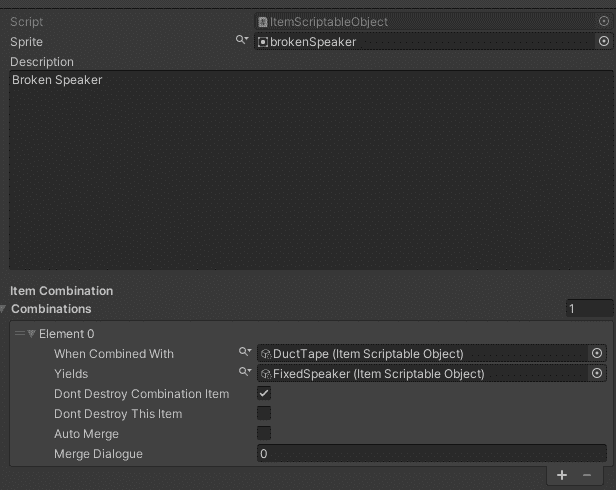Image resolution: width=616 pixels, height=490 pixels.
Task: Open object picker for When Combined With
Action: (x=597, y=354)
